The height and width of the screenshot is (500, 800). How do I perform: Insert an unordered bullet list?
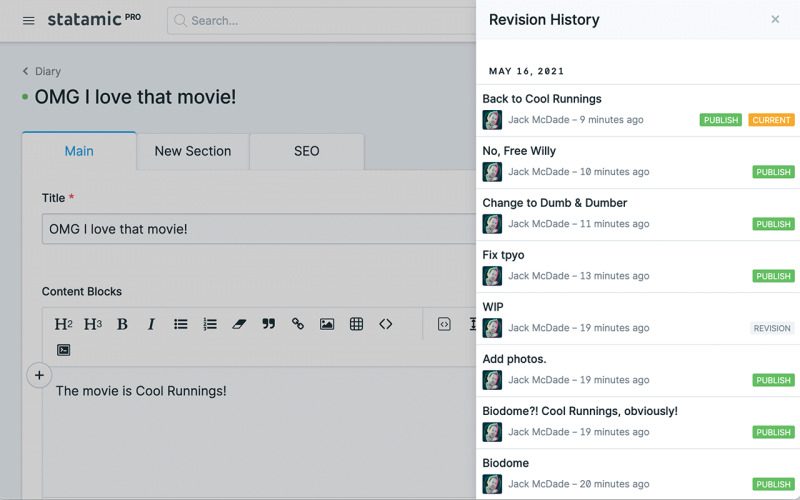point(181,324)
